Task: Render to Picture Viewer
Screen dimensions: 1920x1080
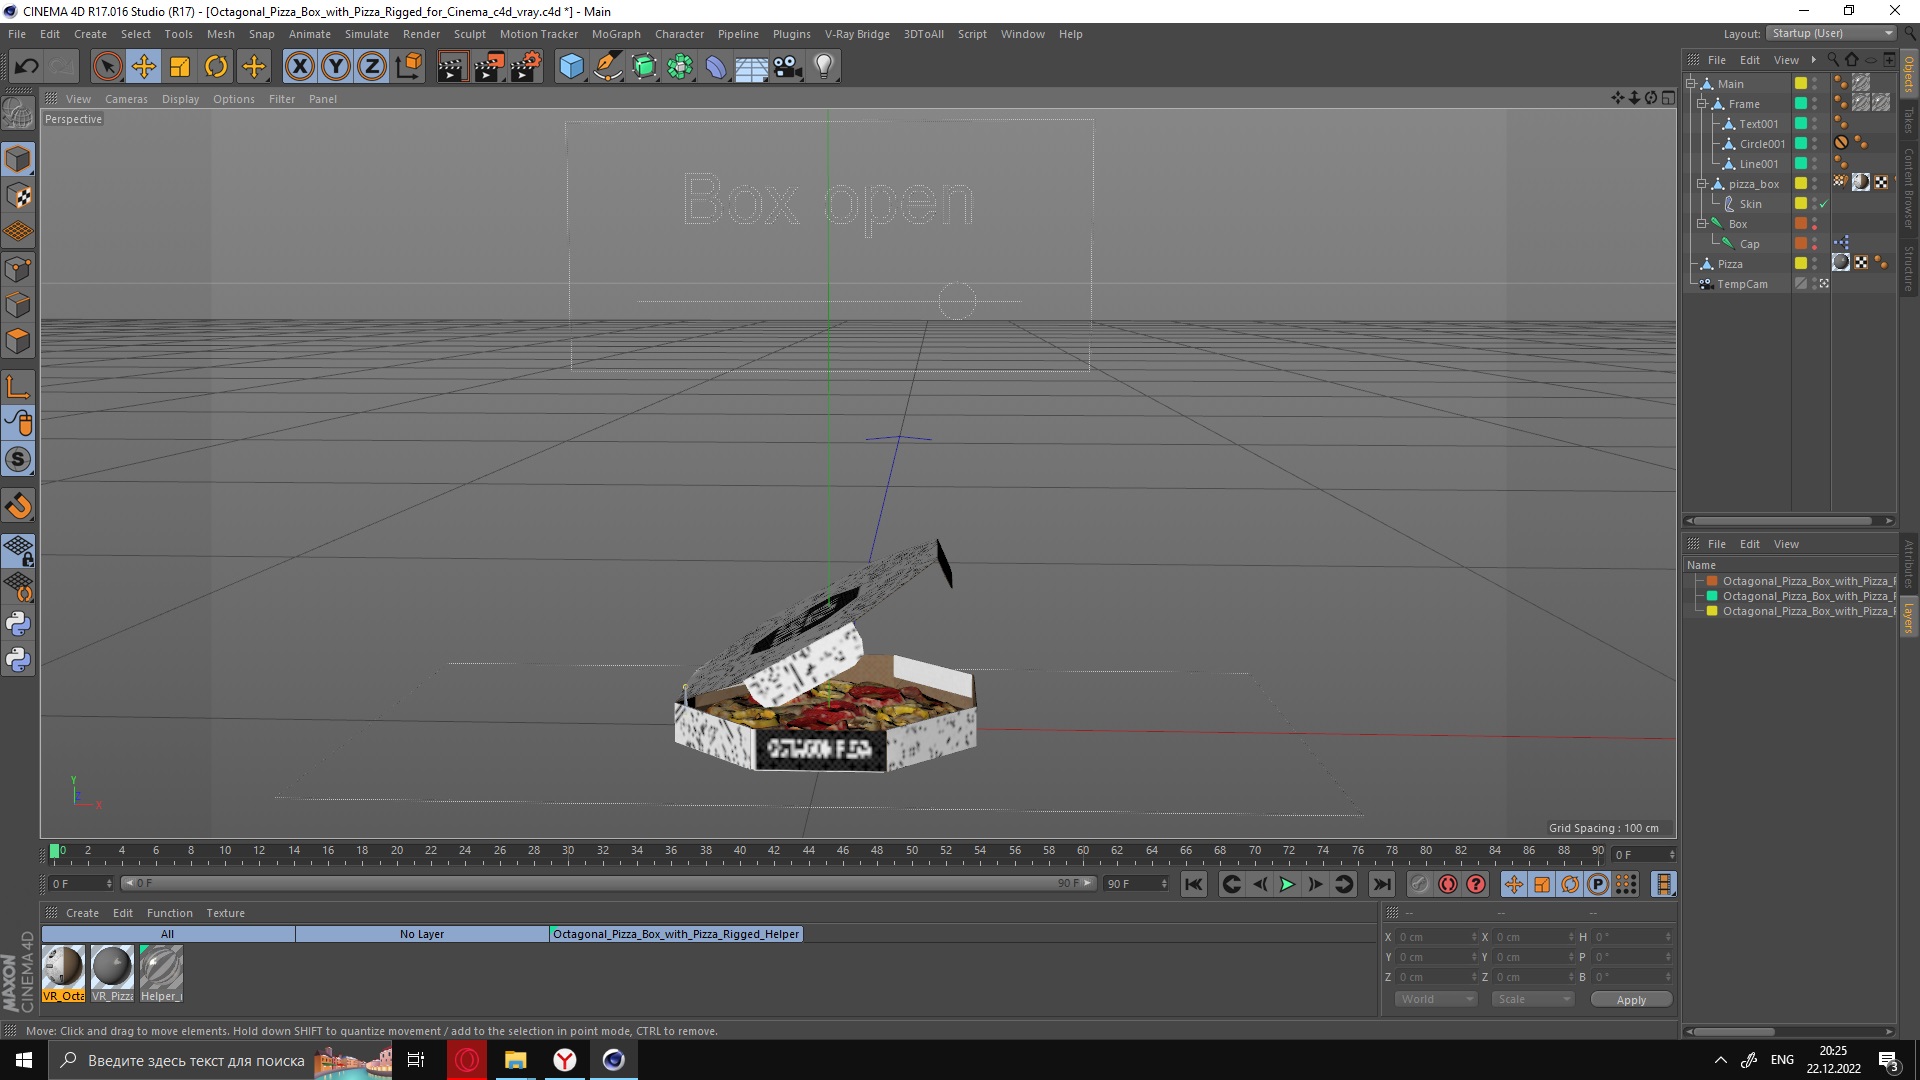Action: (x=489, y=67)
